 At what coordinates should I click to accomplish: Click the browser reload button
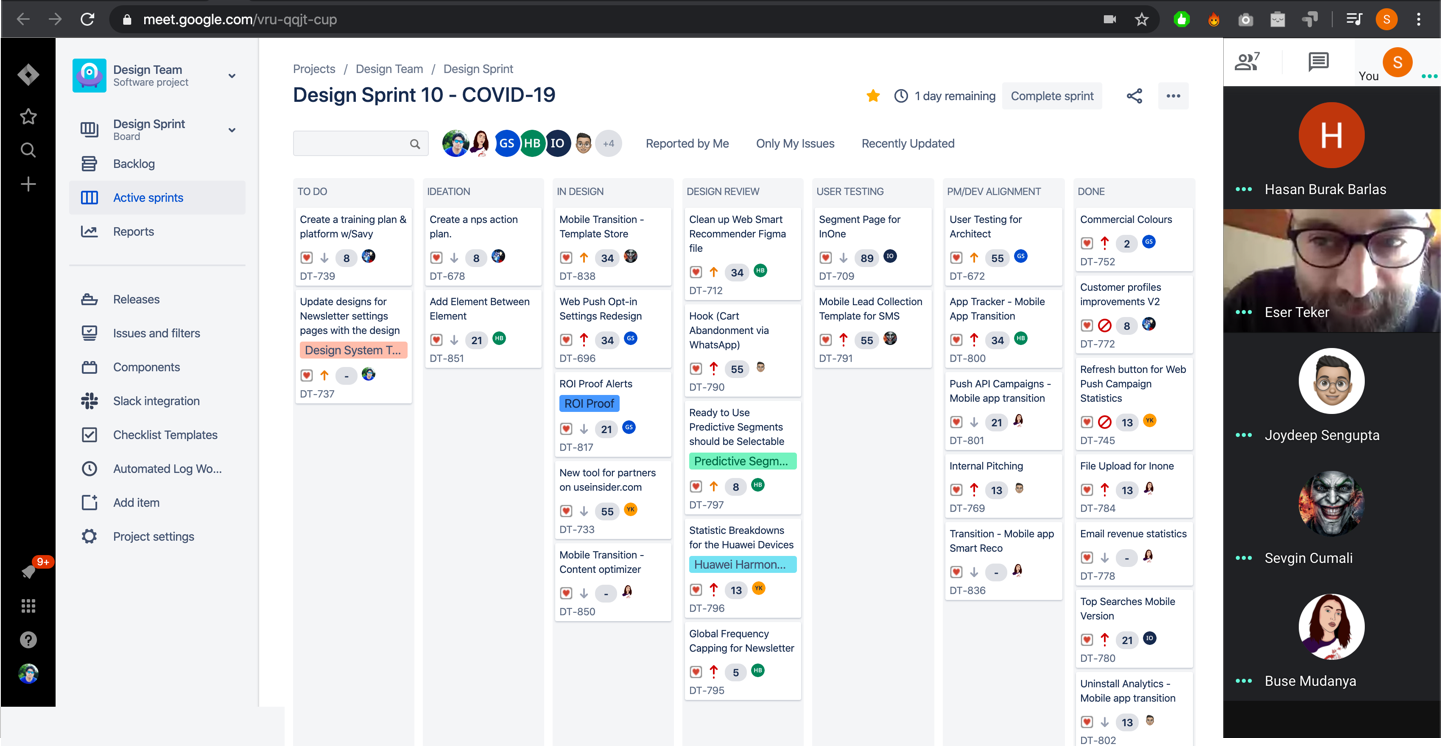[88, 19]
